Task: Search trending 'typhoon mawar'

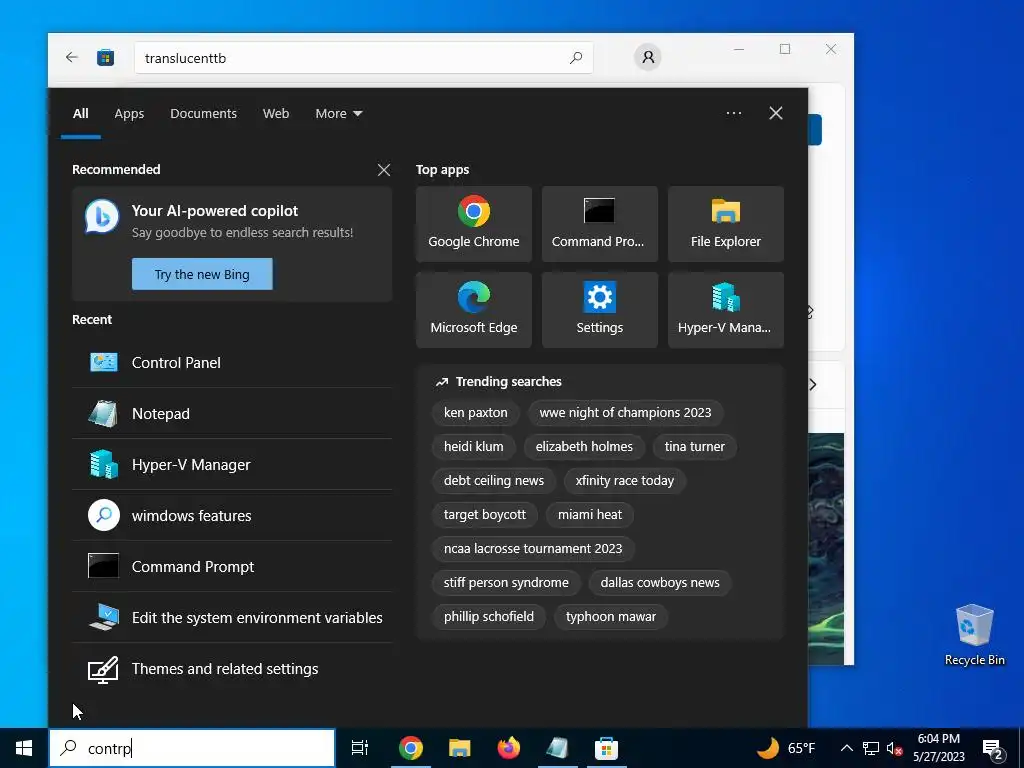Action: 611,616
